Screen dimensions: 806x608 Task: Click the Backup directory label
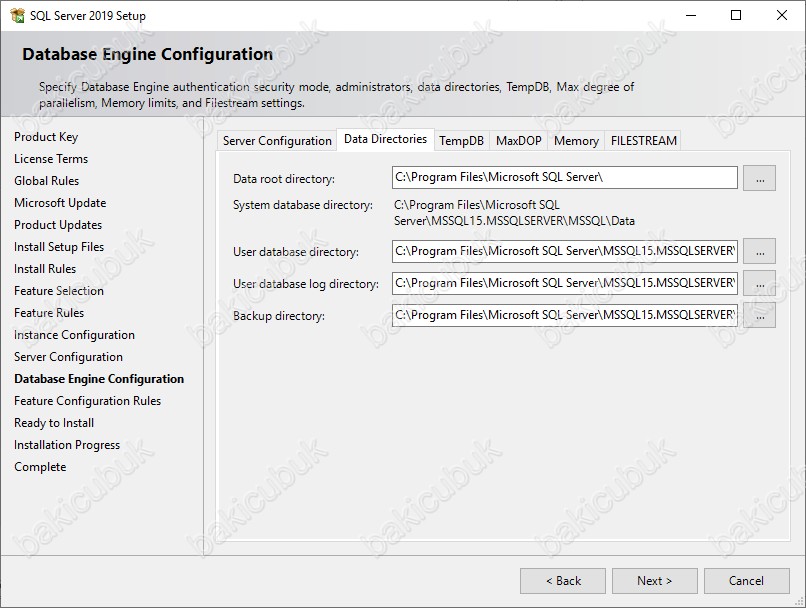pyautogui.click(x=279, y=316)
